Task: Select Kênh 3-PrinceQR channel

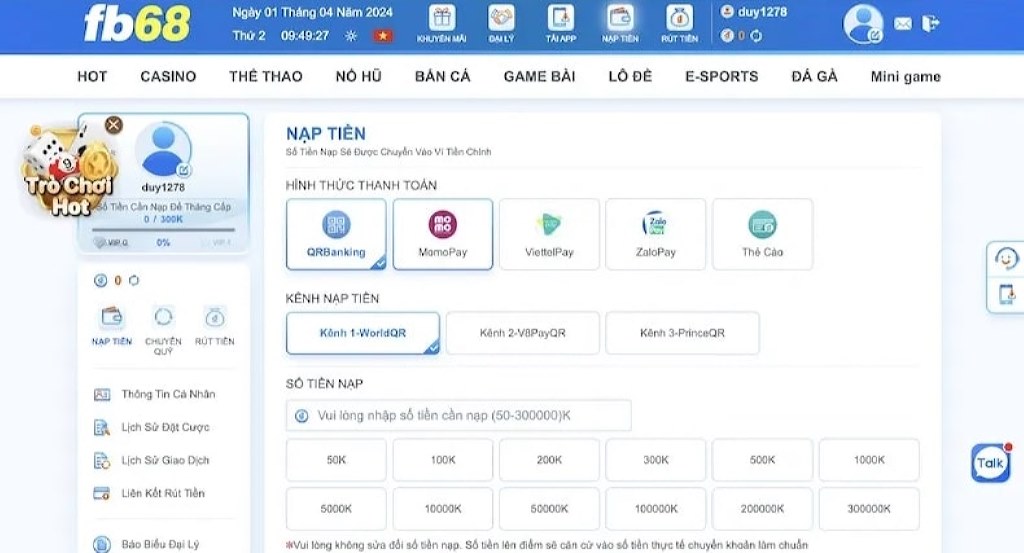Action: tap(682, 333)
